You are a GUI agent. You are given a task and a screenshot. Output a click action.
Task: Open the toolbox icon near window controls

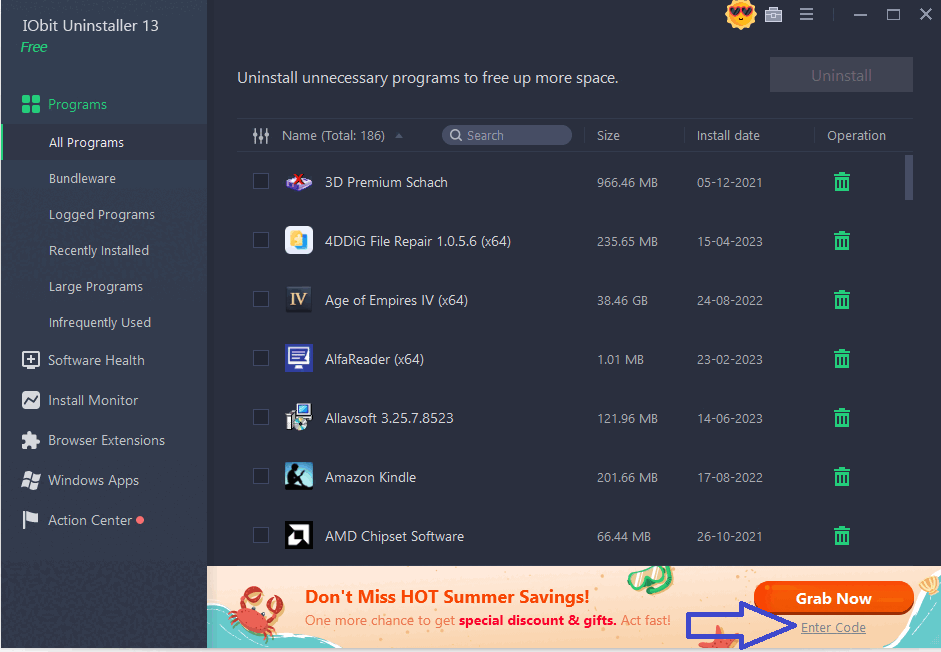773,15
